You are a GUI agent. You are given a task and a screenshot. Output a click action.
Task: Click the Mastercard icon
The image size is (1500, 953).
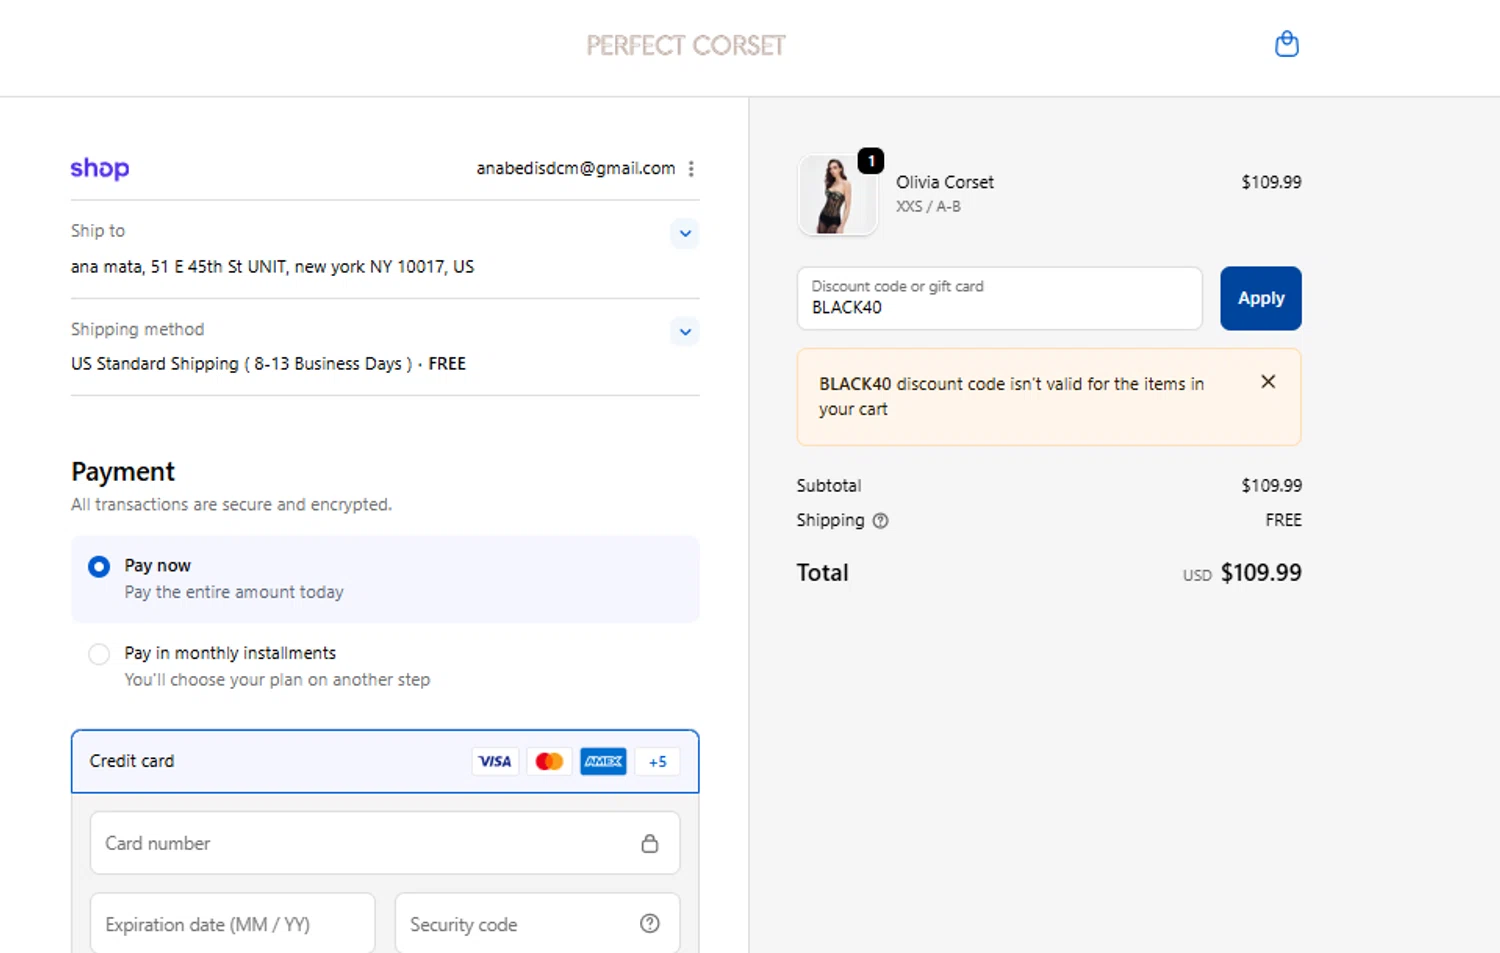pos(549,762)
